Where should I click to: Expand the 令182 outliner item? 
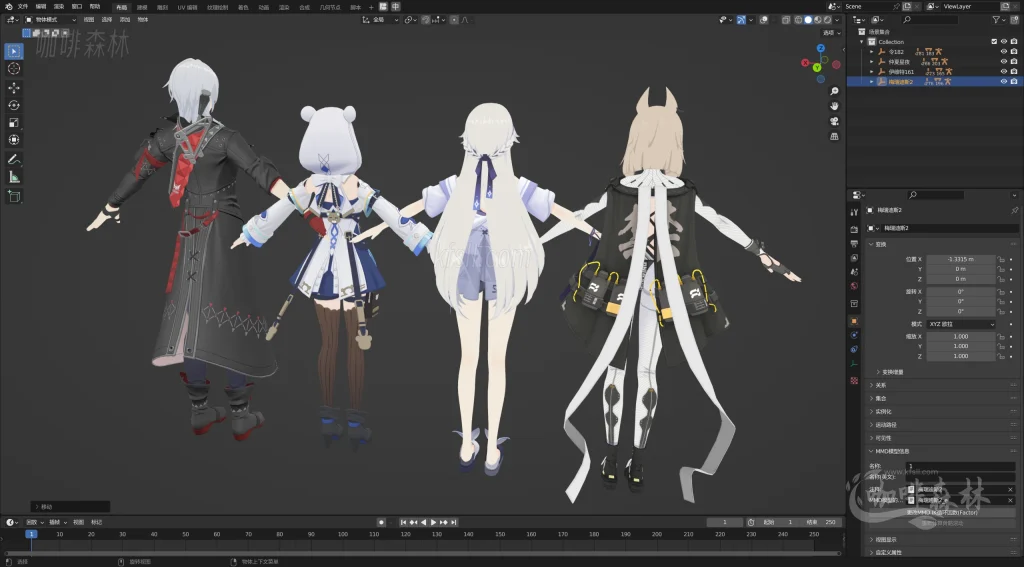pos(872,52)
